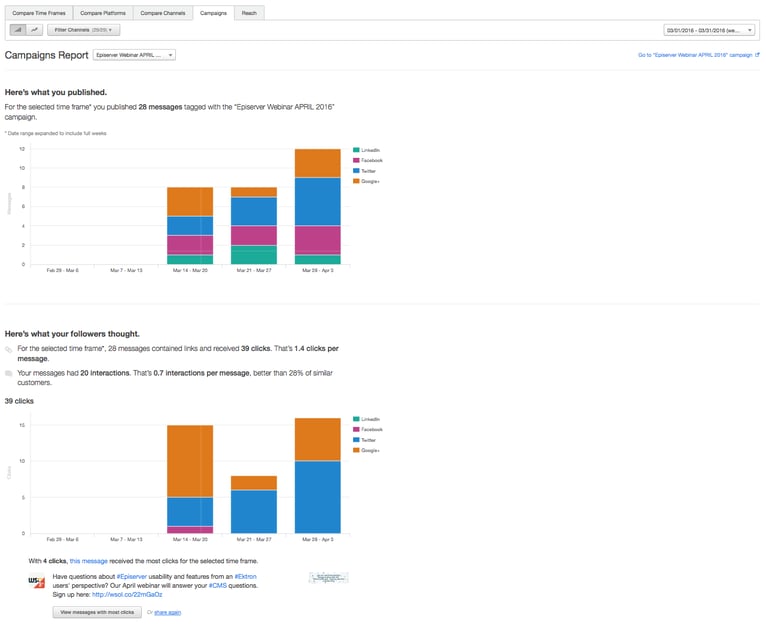Click the '39 clicks' chart title
This screenshot has height=635, width=766.
(x=19, y=401)
